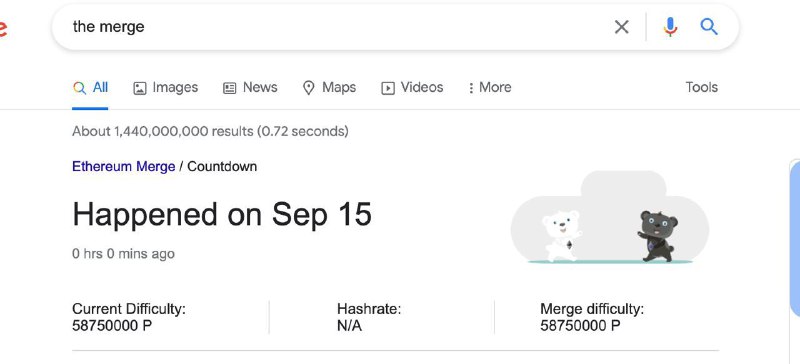Click the Happened on Sep 15 heading
Viewport: 800px width, 364px height.
coord(222,214)
